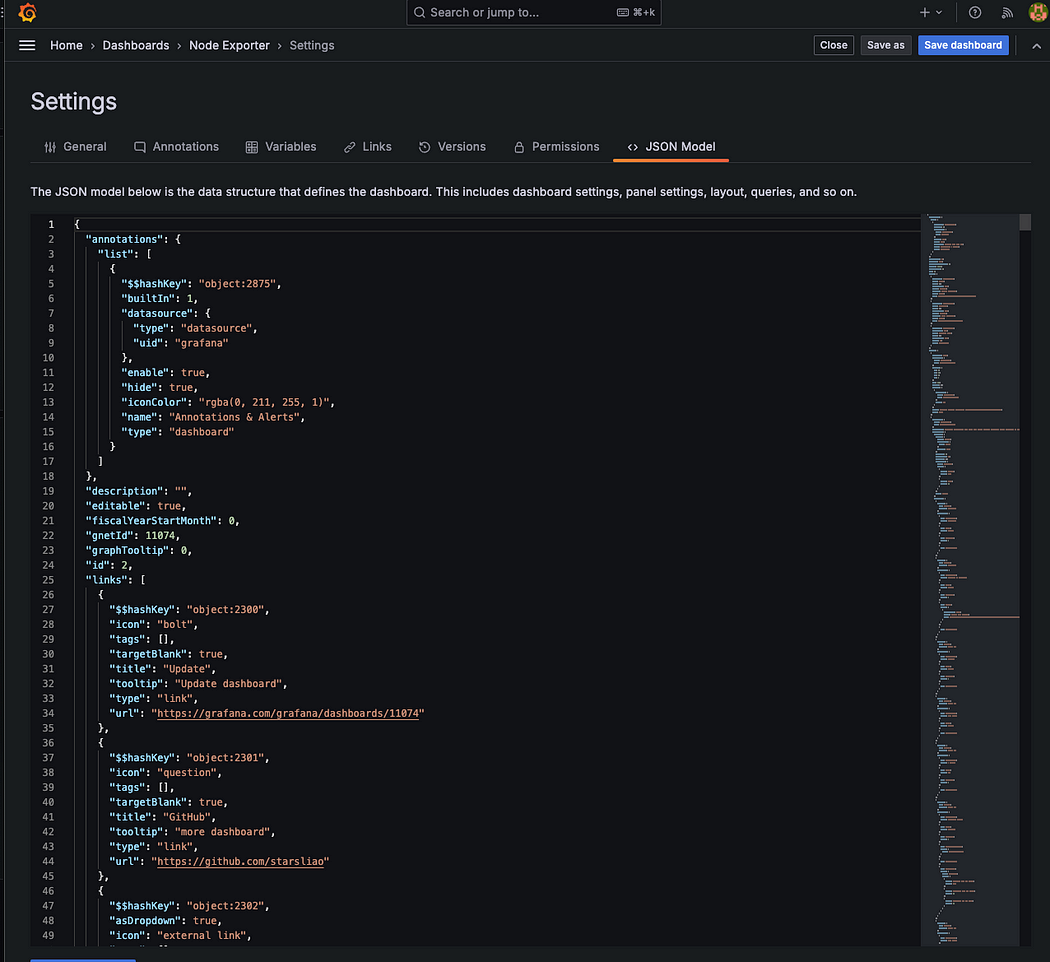Click the plus icon to add new
The width and height of the screenshot is (1050, 962).
click(x=925, y=13)
